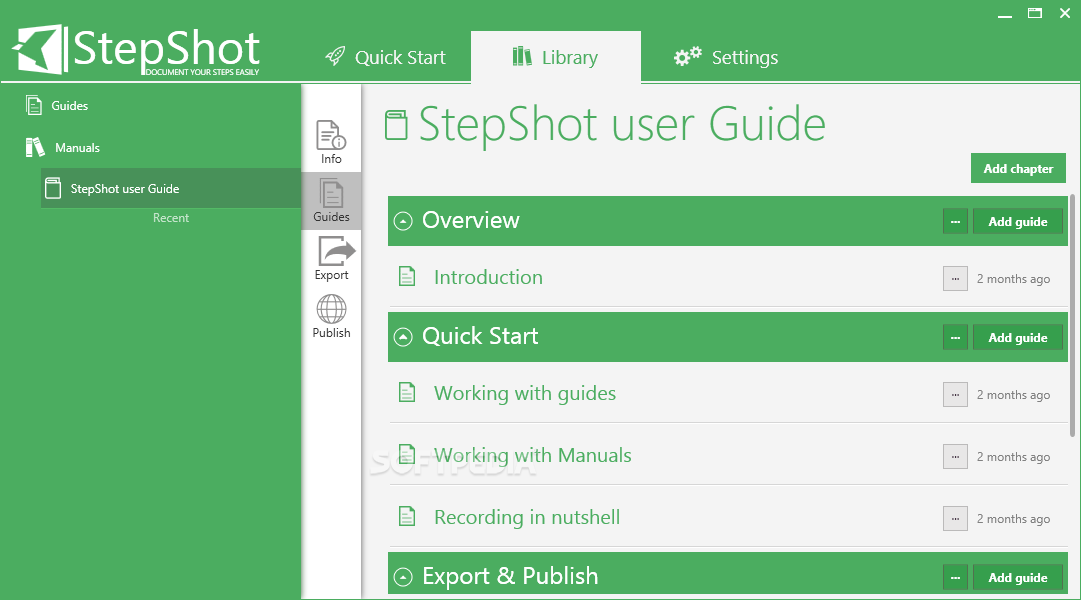Image resolution: width=1081 pixels, height=600 pixels.
Task: Click the book icon beside the page title
Action: (x=396, y=126)
